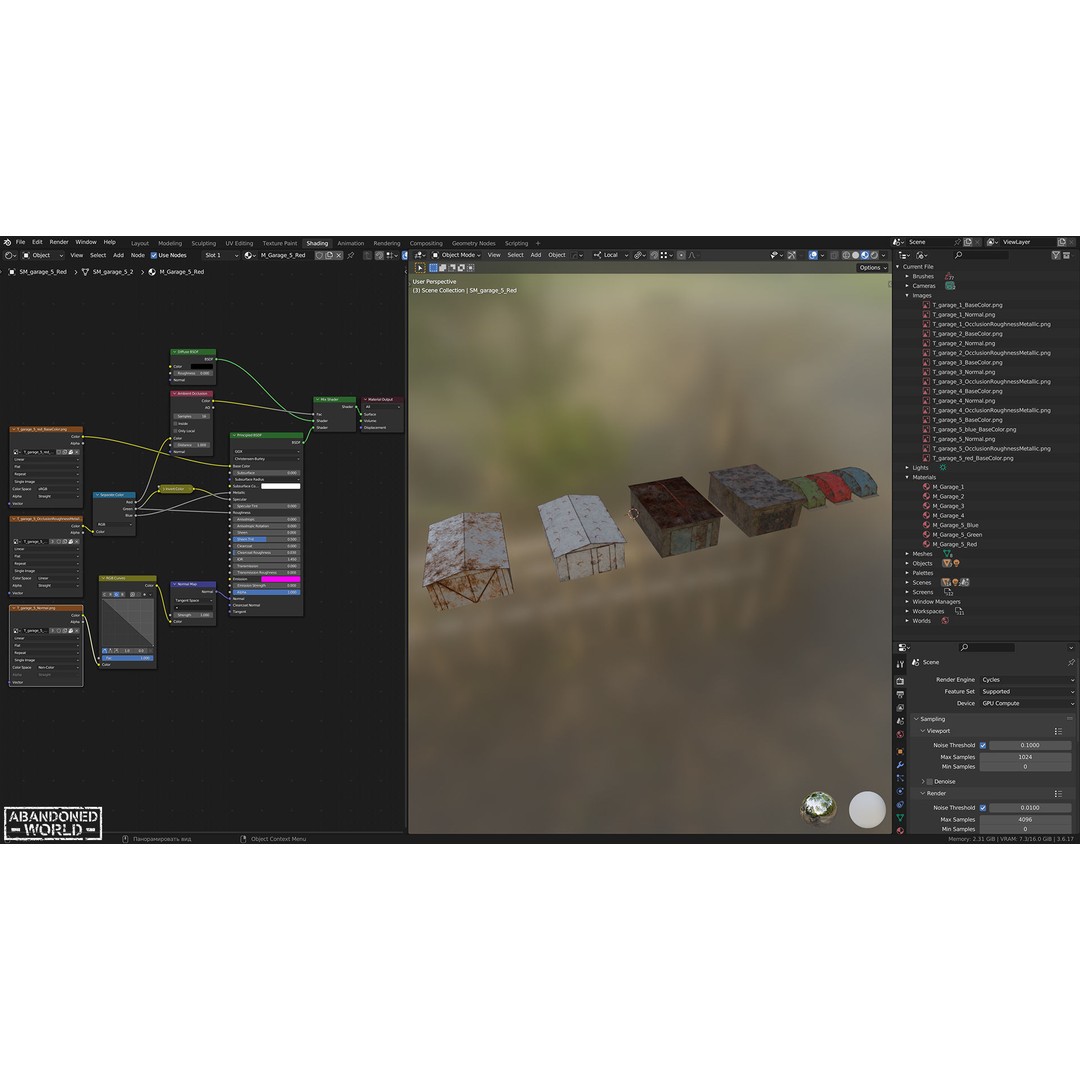Click the HDRI preview sphere in viewport

tap(818, 808)
